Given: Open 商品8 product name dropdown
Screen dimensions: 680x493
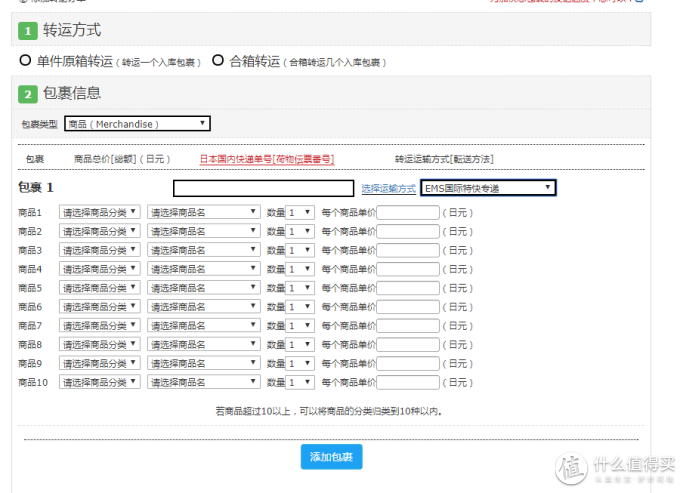Looking at the screenshot, I should [x=204, y=344].
